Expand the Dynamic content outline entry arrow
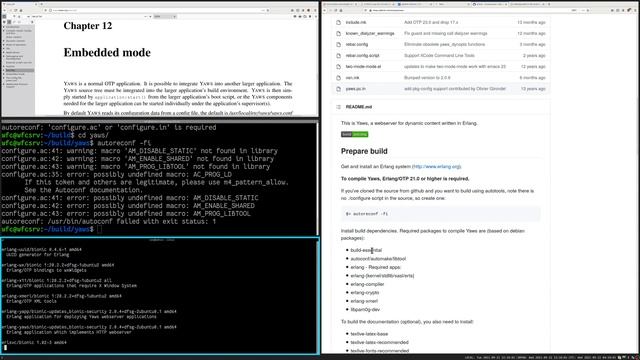Image resolution: width=640 pixels, height=360 pixels. coord(4,41)
